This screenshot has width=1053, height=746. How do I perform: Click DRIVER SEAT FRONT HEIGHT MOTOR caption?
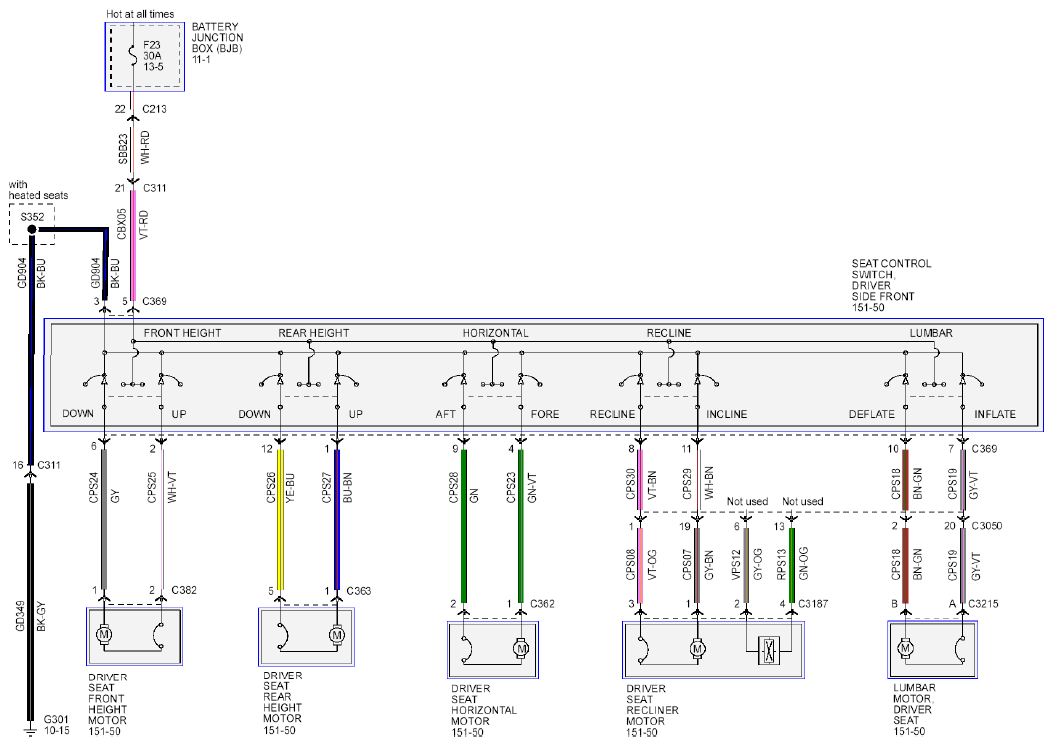tap(107, 704)
